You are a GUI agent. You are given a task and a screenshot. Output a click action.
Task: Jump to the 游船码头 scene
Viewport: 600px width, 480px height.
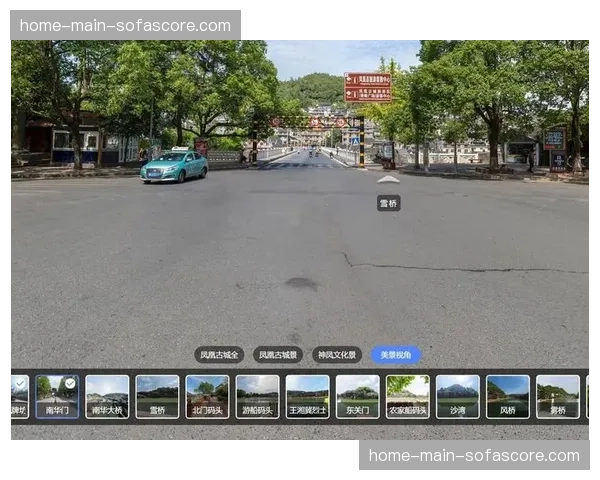coord(257,396)
